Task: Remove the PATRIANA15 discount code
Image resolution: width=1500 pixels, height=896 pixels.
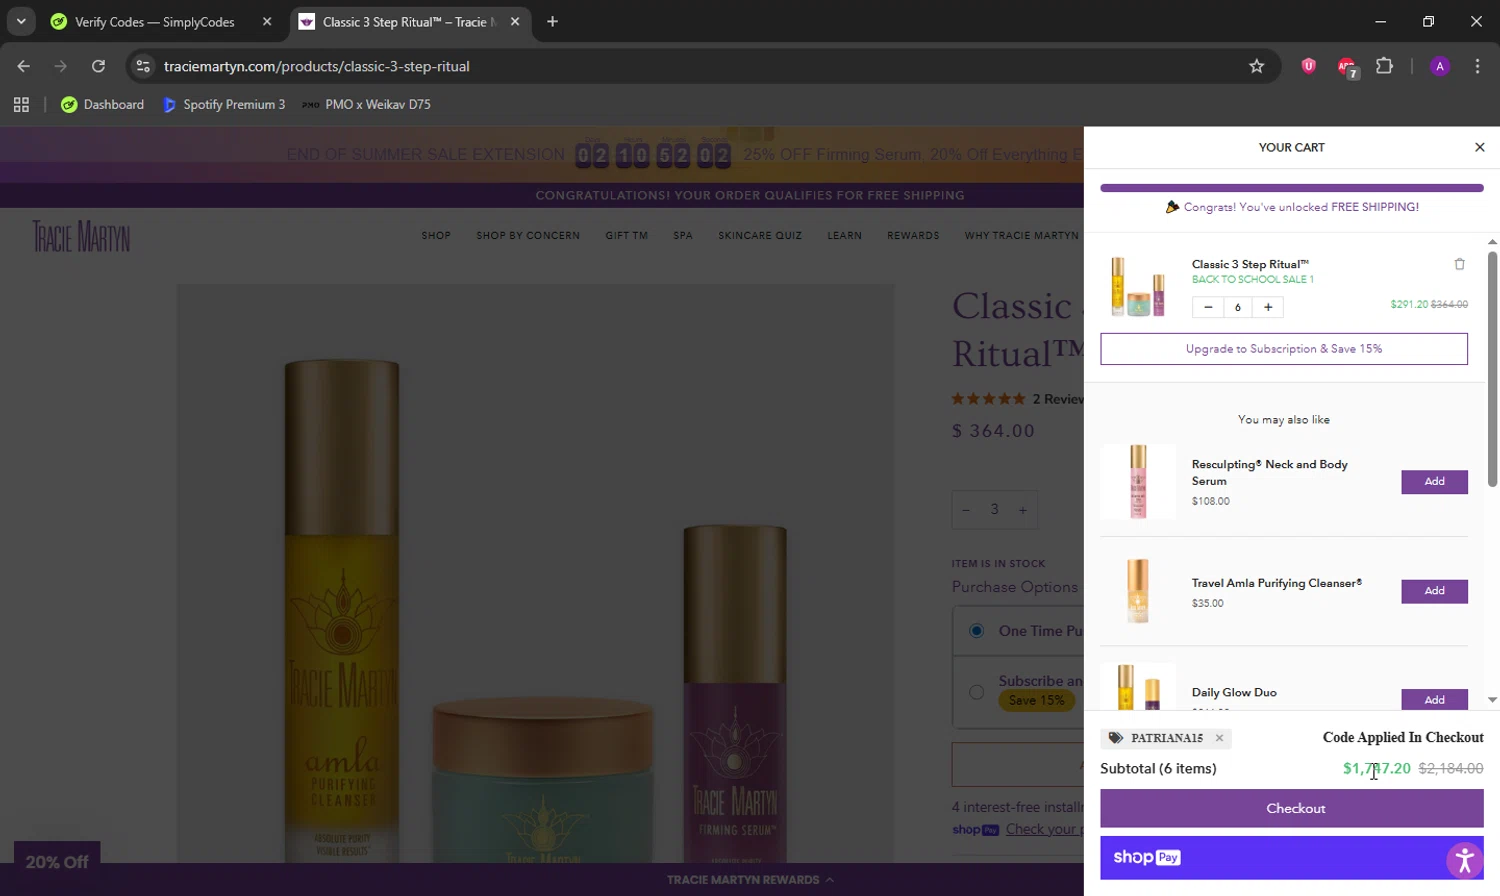Action: [x=1219, y=738]
